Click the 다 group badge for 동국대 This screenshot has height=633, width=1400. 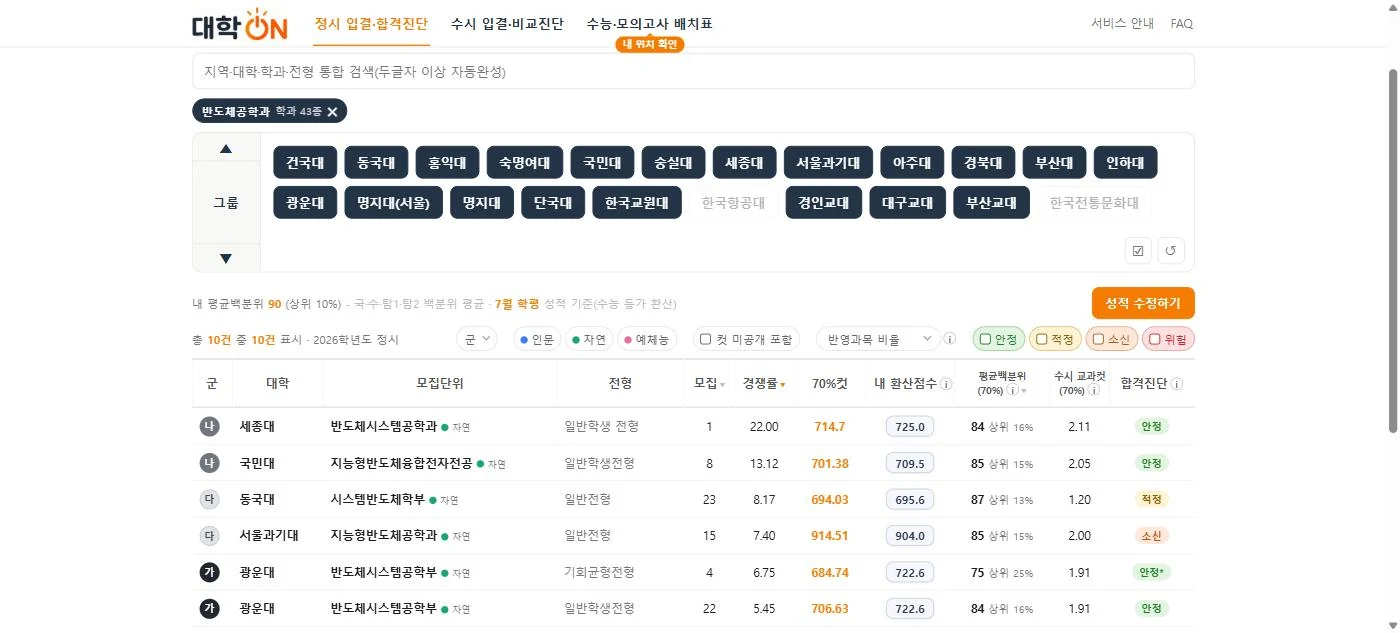pyautogui.click(x=209, y=499)
